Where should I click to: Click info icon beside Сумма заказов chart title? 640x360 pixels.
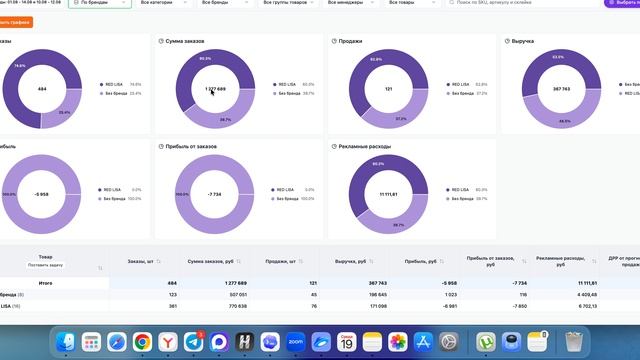(x=161, y=41)
